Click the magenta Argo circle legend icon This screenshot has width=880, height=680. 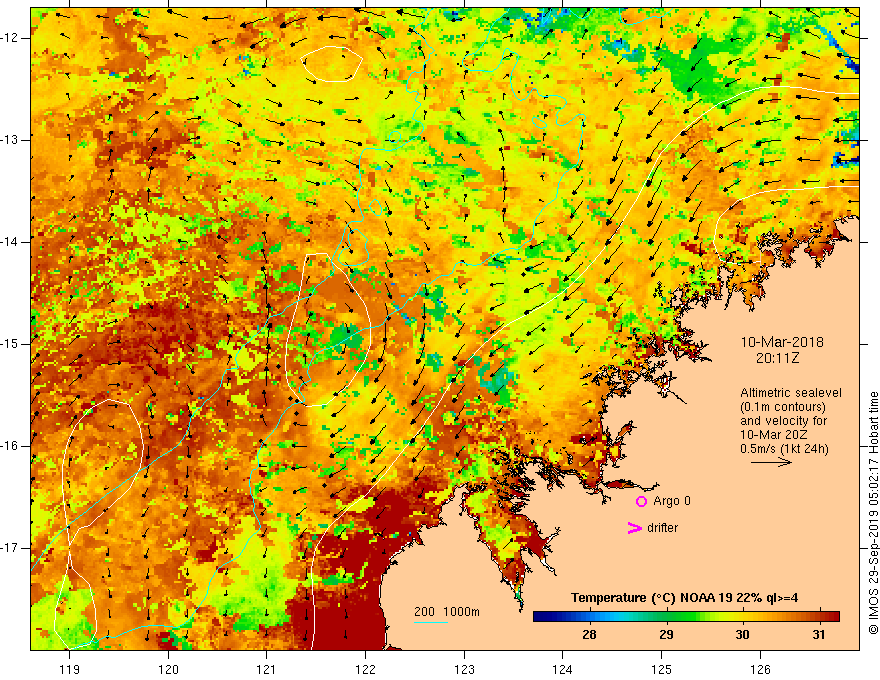pos(641,502)
